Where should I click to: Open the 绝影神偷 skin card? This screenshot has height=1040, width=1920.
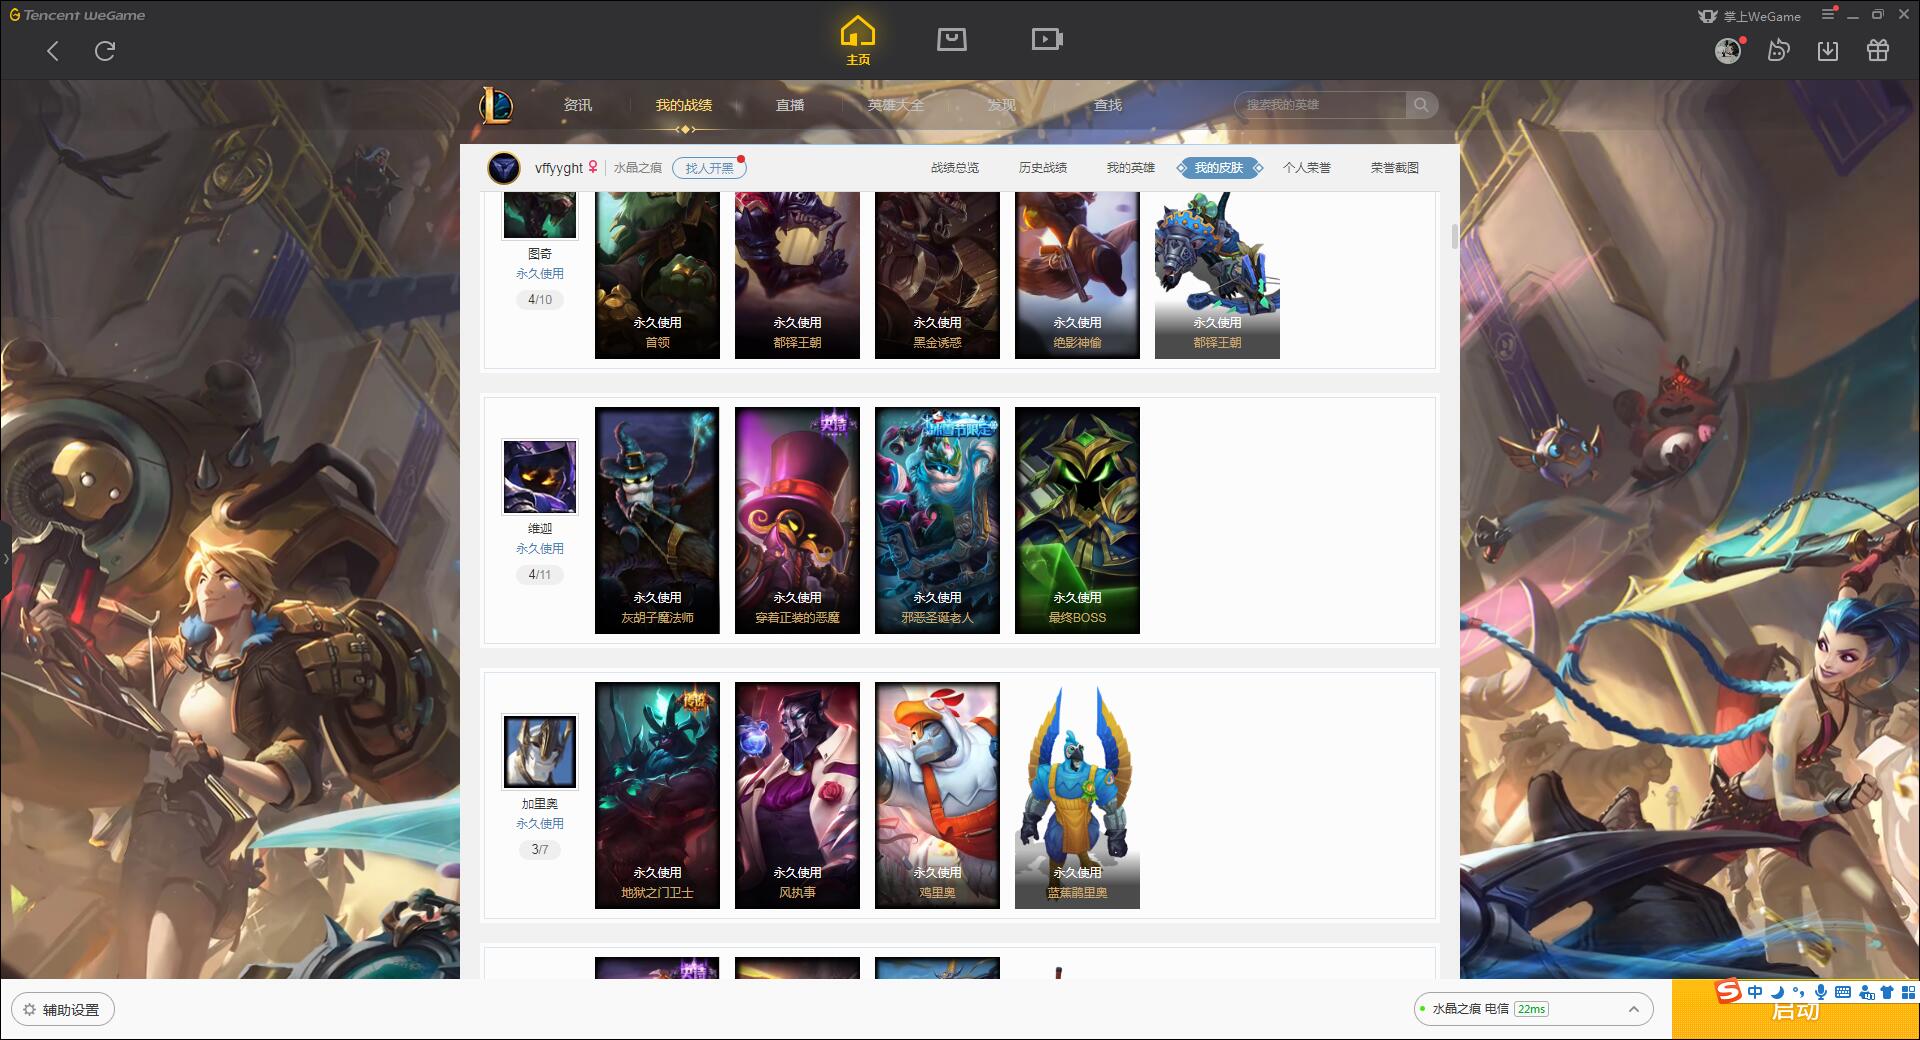point(1077,275)
